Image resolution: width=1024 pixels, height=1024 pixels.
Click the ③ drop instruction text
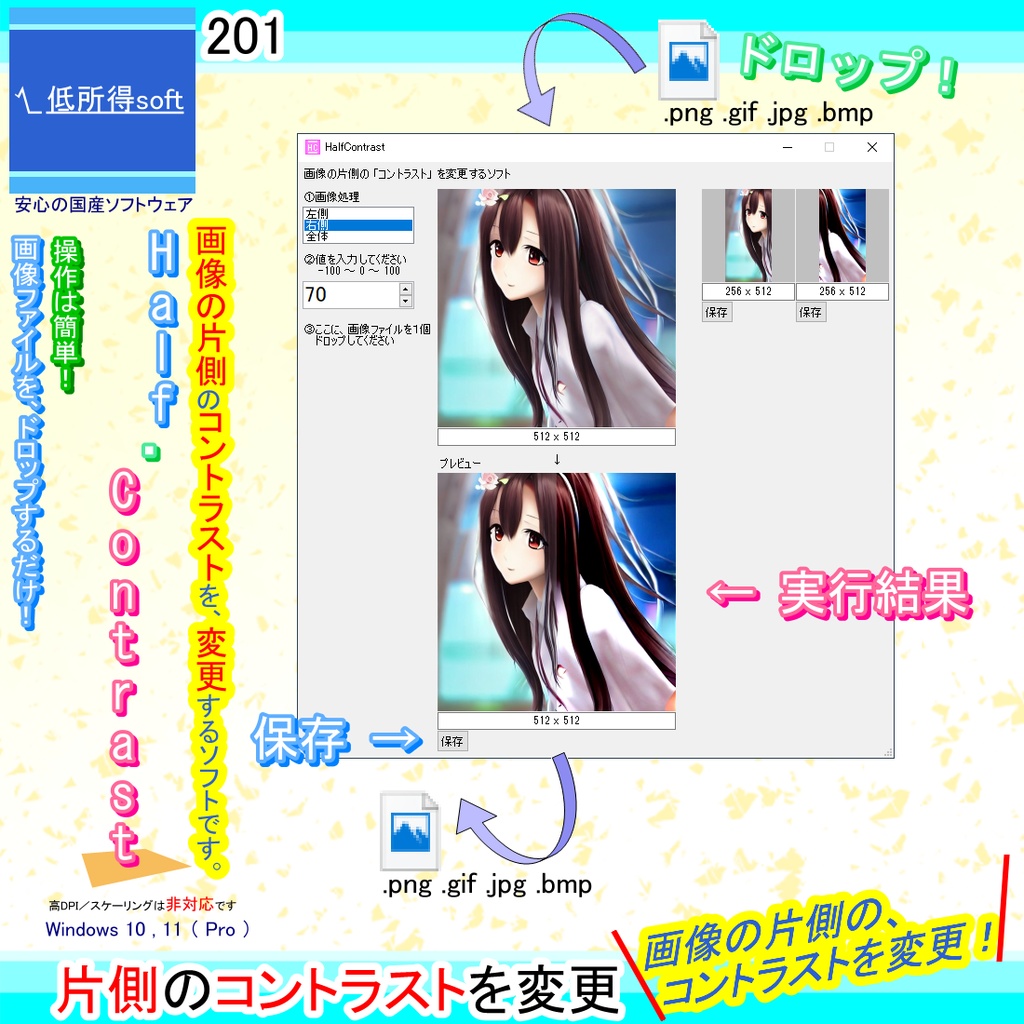coord(366,334)
